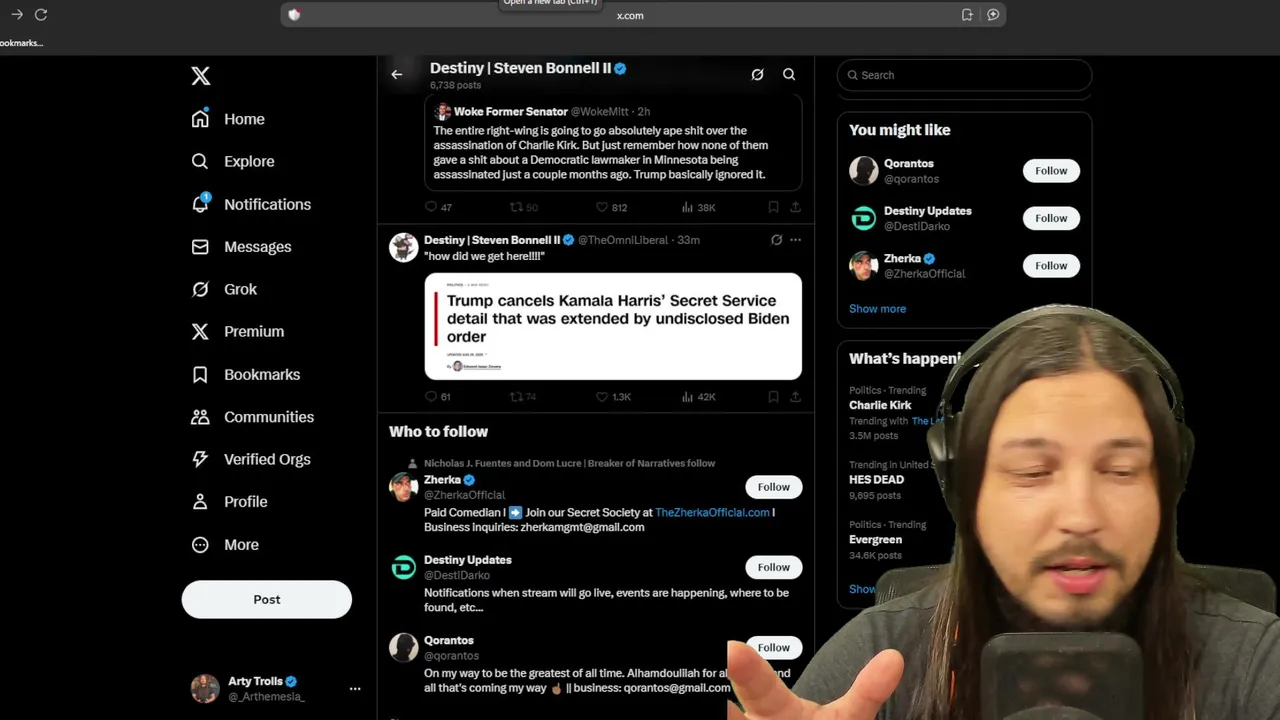This screenshot has width=1280, height=720.
Task: Click the Notifications bell icon
Action: 200,204
